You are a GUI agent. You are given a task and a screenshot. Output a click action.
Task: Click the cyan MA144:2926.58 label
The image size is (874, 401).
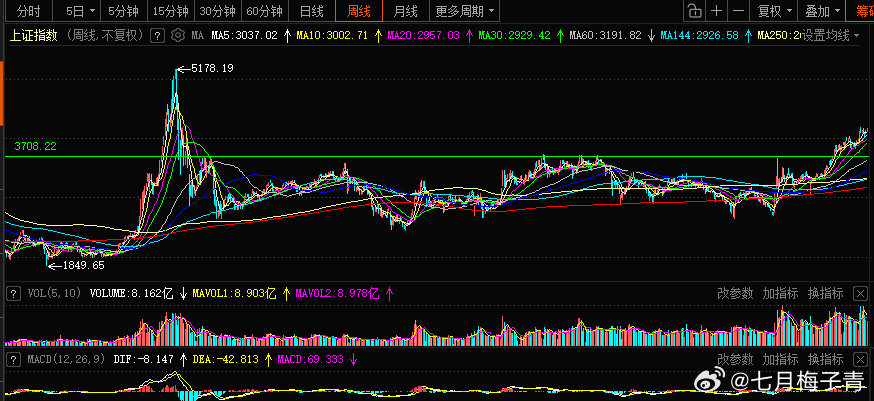tap(700, 36)
